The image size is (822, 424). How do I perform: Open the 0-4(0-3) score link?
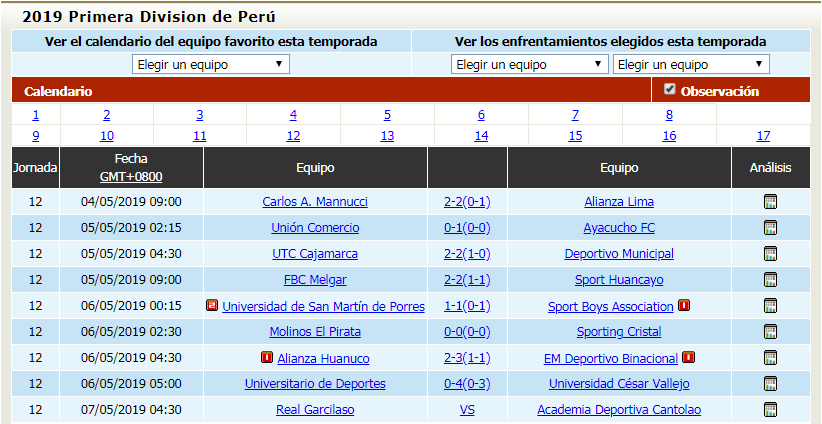pos(467,384)
